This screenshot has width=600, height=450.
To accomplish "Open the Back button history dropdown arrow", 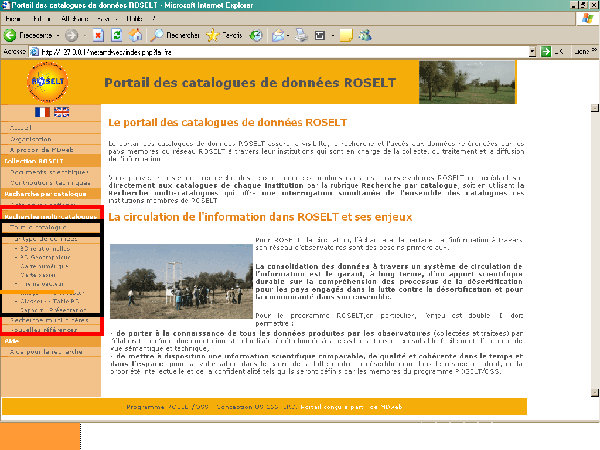I will point(58,36).
